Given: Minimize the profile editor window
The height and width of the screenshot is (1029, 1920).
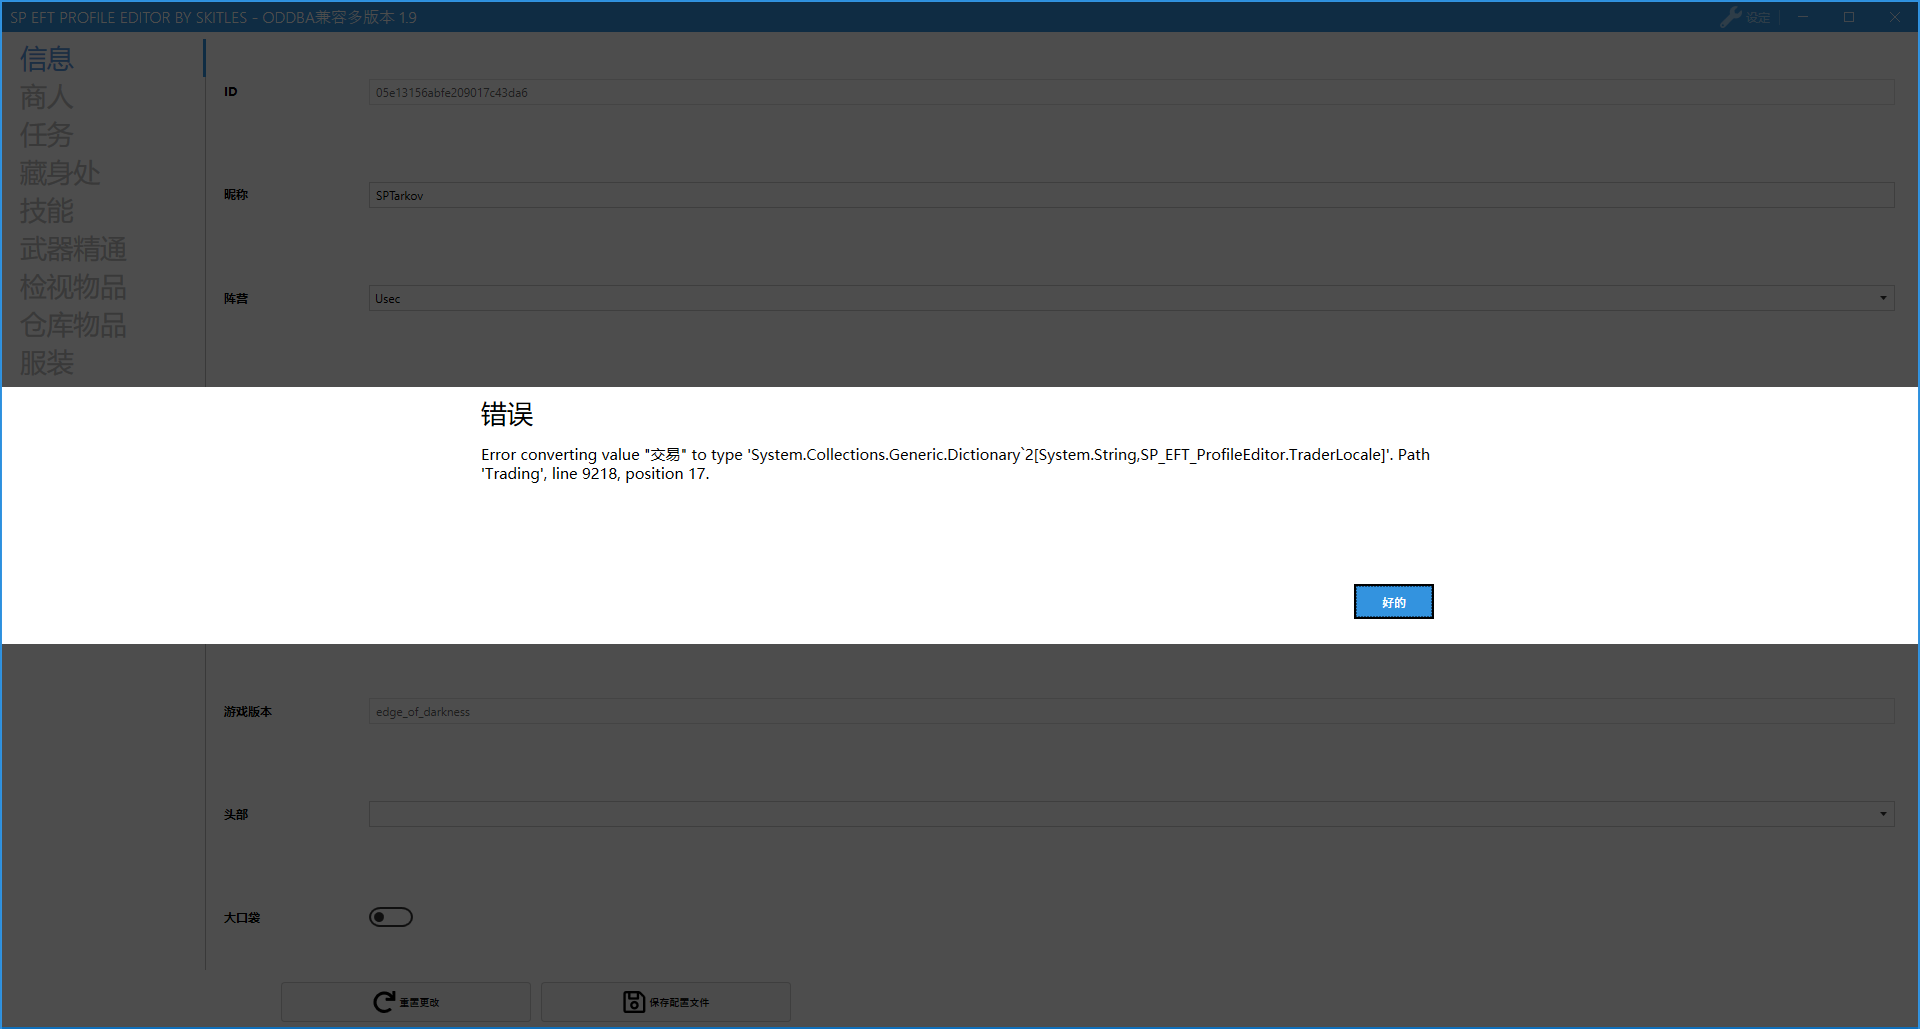Looking at the screenshot, I should [x=1803, y=17].
